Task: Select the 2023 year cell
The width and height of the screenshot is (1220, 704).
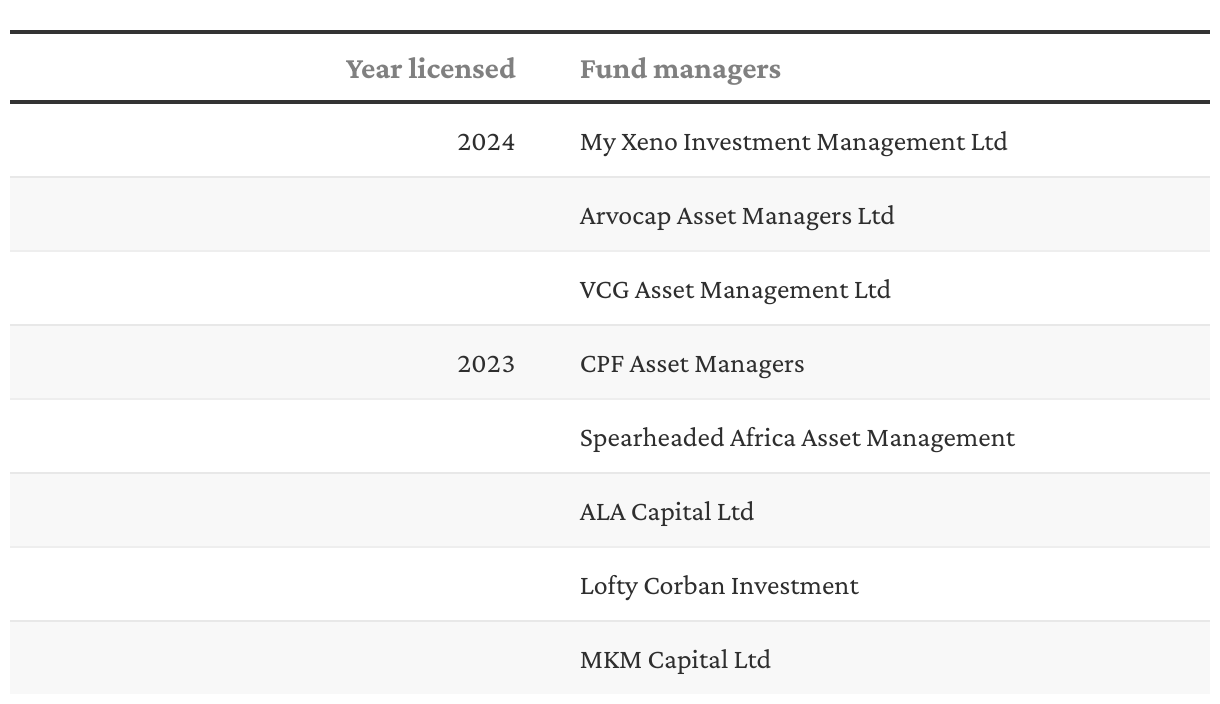Action: coord(486,364)
